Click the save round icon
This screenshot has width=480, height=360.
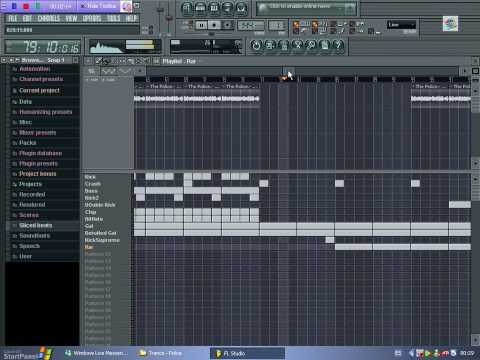270,45
